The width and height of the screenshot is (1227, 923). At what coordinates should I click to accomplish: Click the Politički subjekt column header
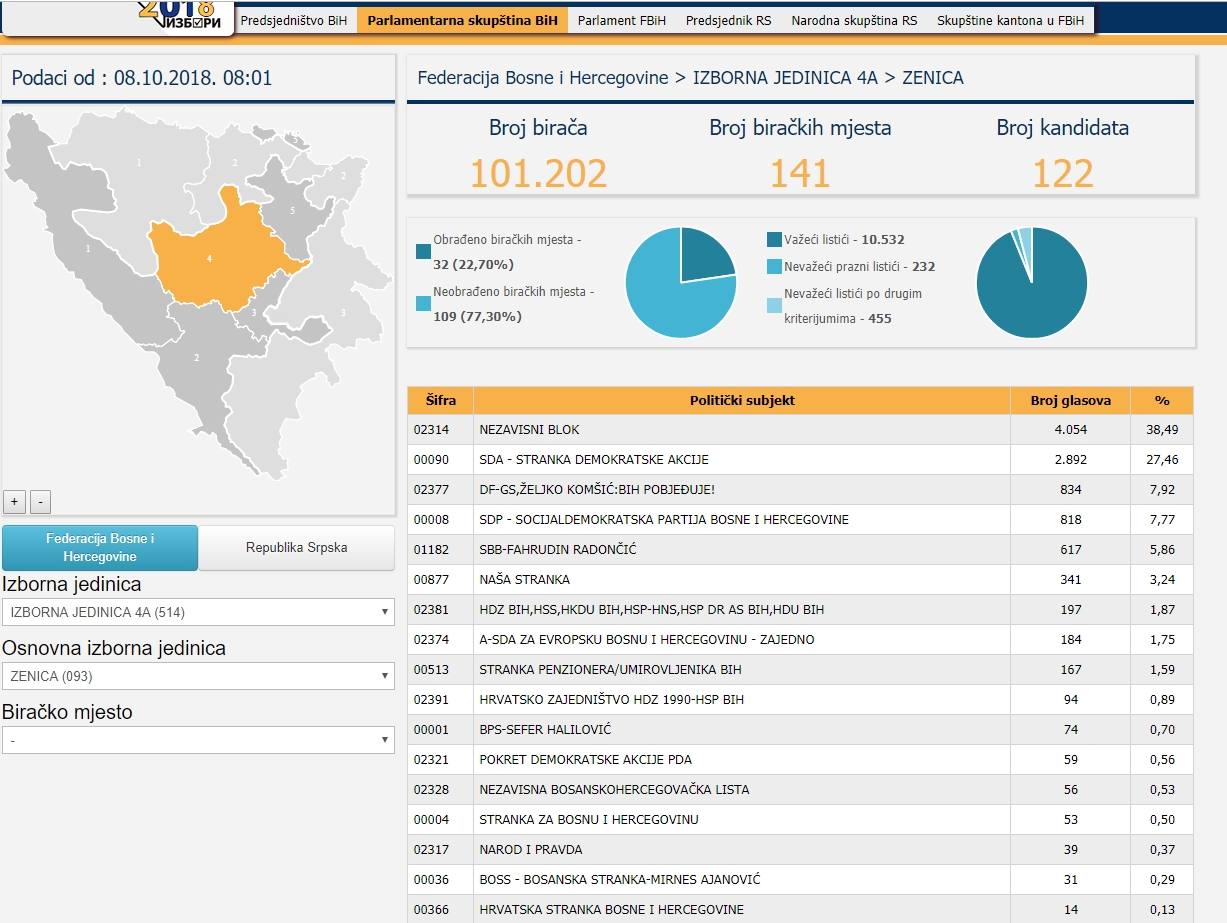(x=742, y=400)
